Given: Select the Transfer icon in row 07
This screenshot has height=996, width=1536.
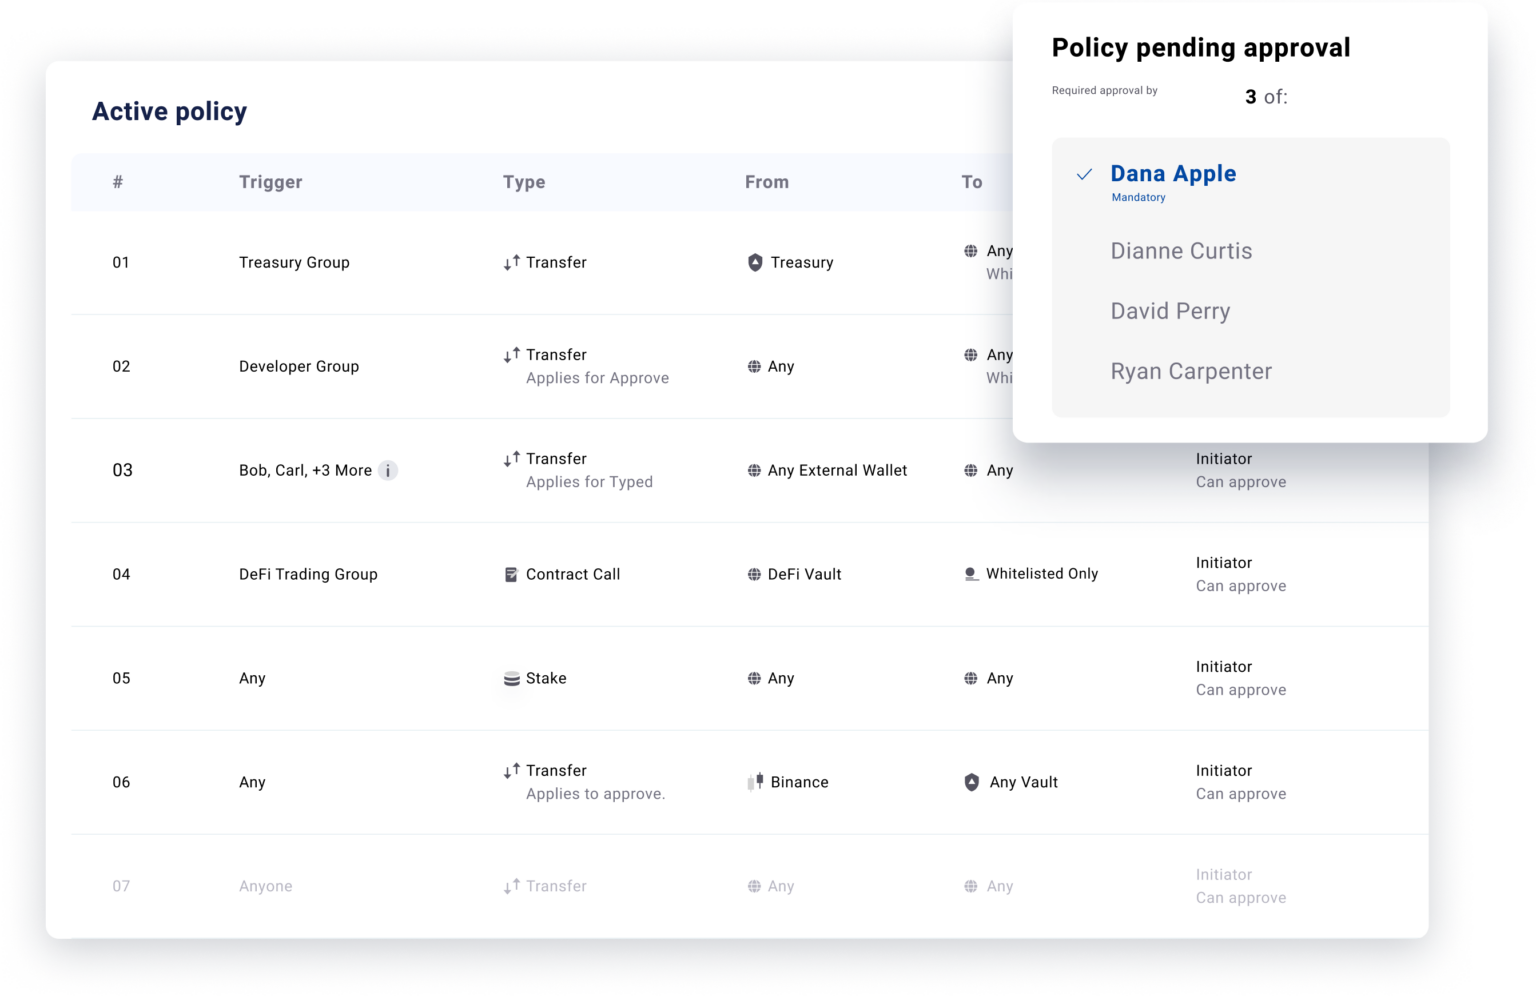Looking at the screenshot, I should [x=512, y=885].
